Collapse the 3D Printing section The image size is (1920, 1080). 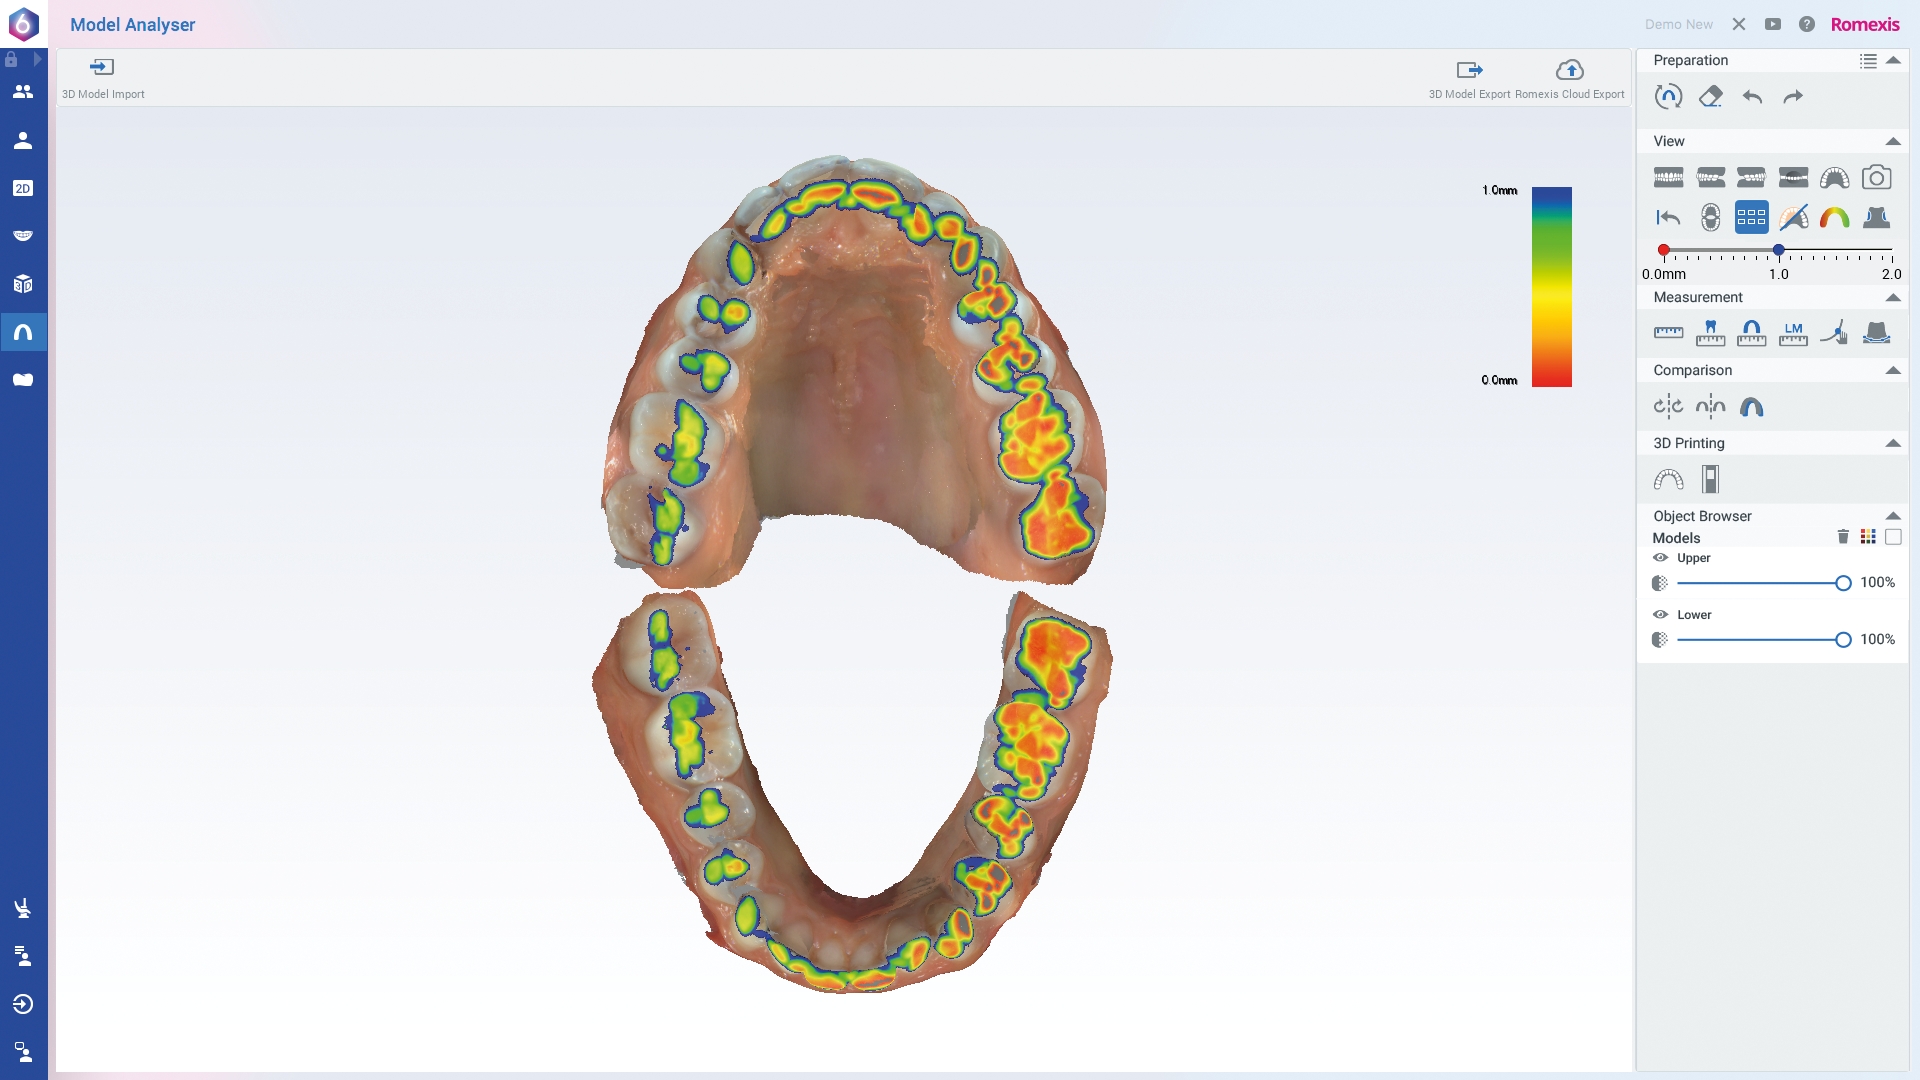pyautogui.click(x=1893, y=443)
